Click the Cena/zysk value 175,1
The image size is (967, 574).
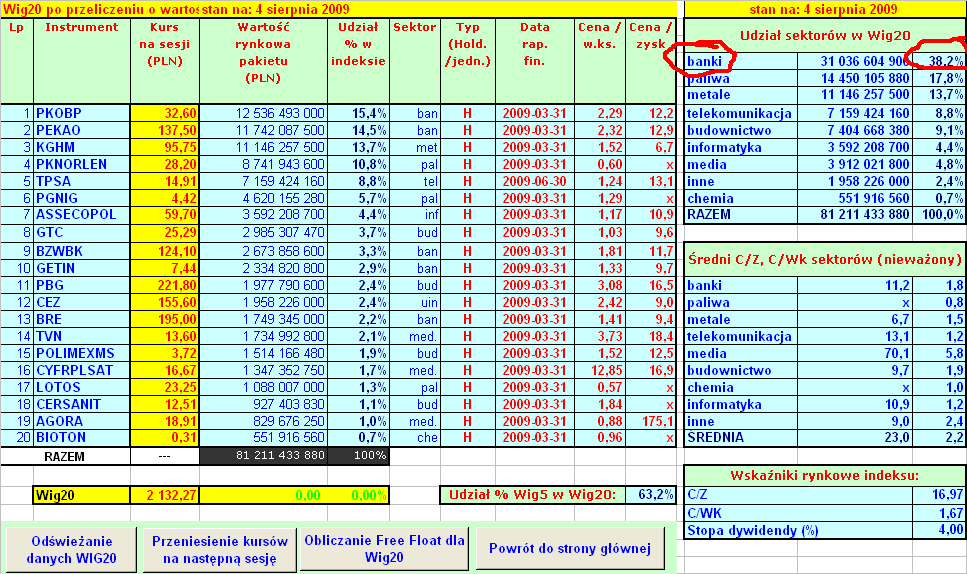(651, 421)
